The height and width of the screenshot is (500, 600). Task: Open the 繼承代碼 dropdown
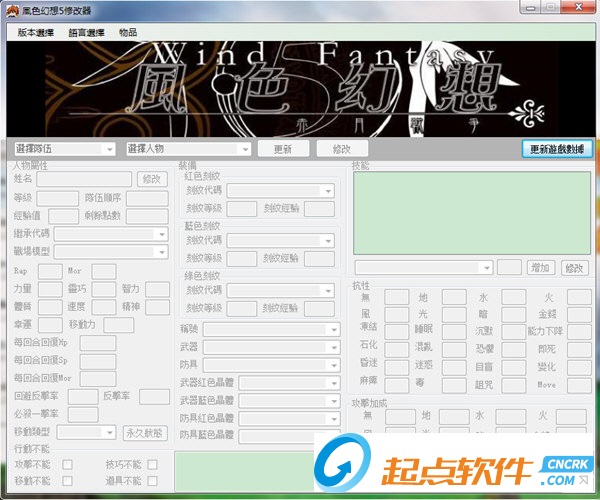point(111,234)
